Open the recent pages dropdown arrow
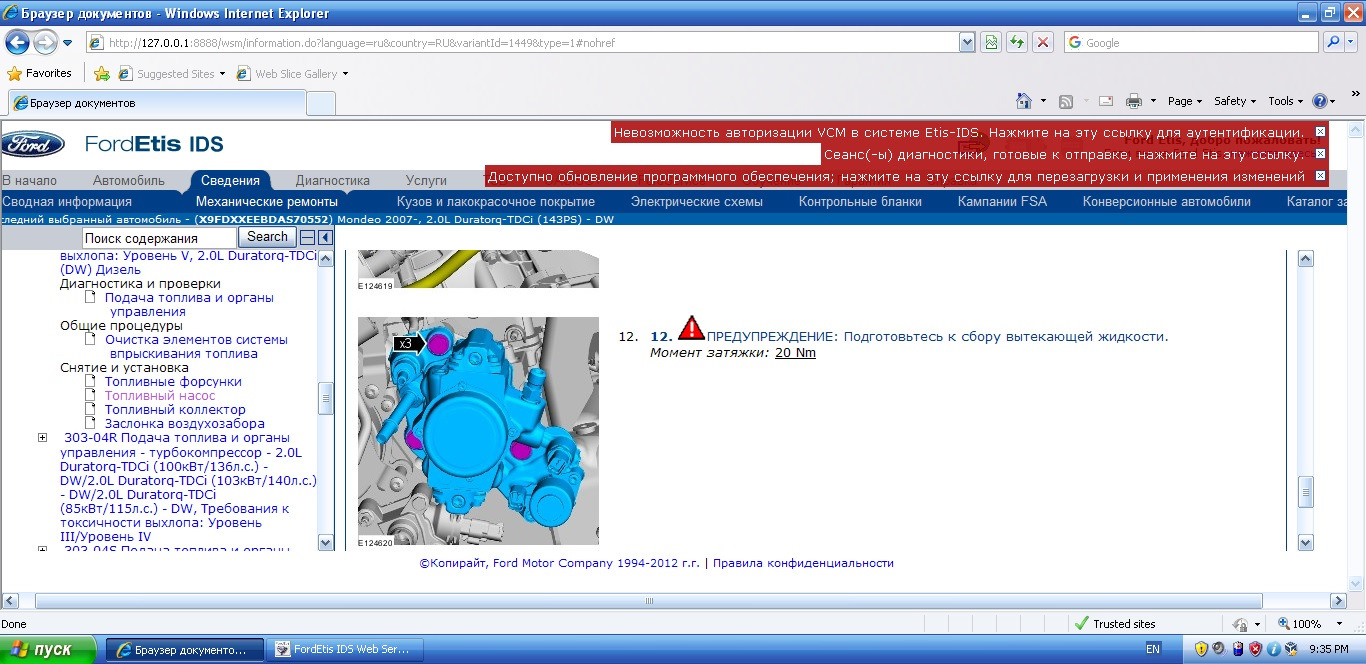This screenshot has width=1366, height=664. (67, 43)
